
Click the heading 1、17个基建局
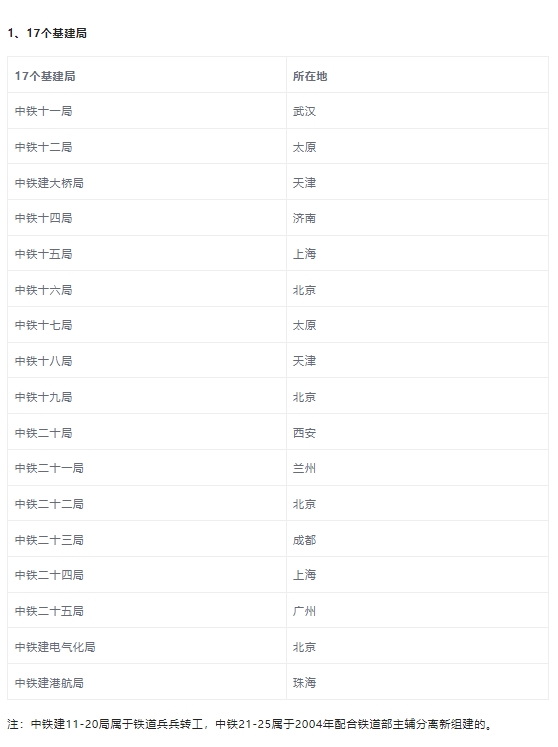point(47,33)
